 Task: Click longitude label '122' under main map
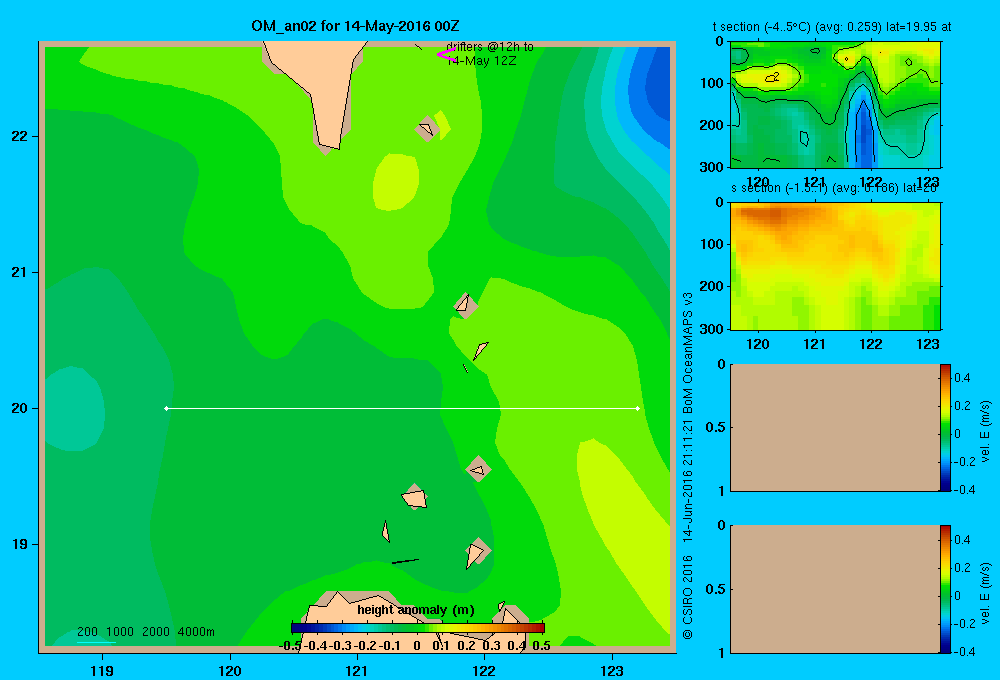pos(484,670)
